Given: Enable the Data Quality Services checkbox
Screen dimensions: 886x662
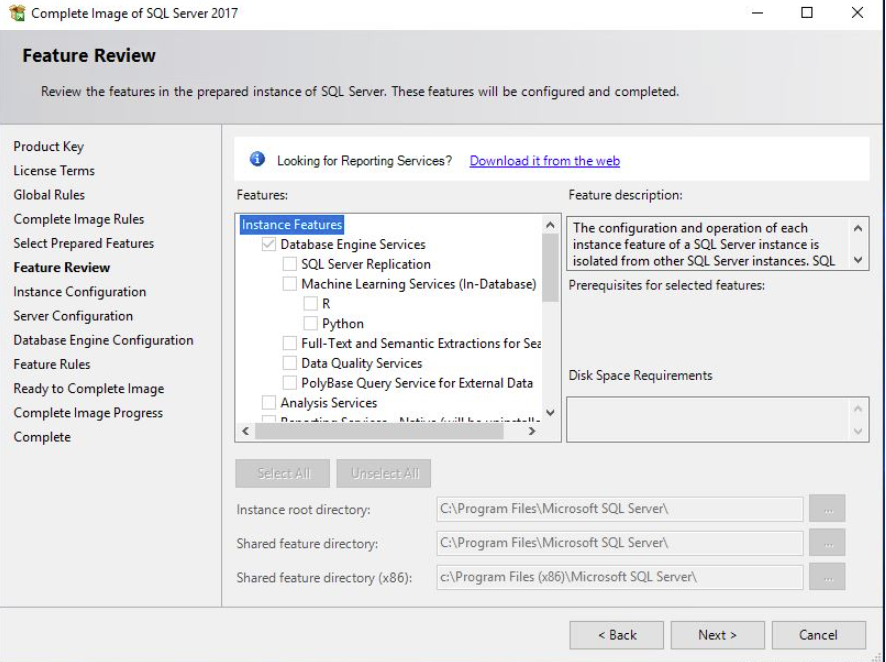Looking at the screenshot, I should pyautogui.click(x=289, y=363).
